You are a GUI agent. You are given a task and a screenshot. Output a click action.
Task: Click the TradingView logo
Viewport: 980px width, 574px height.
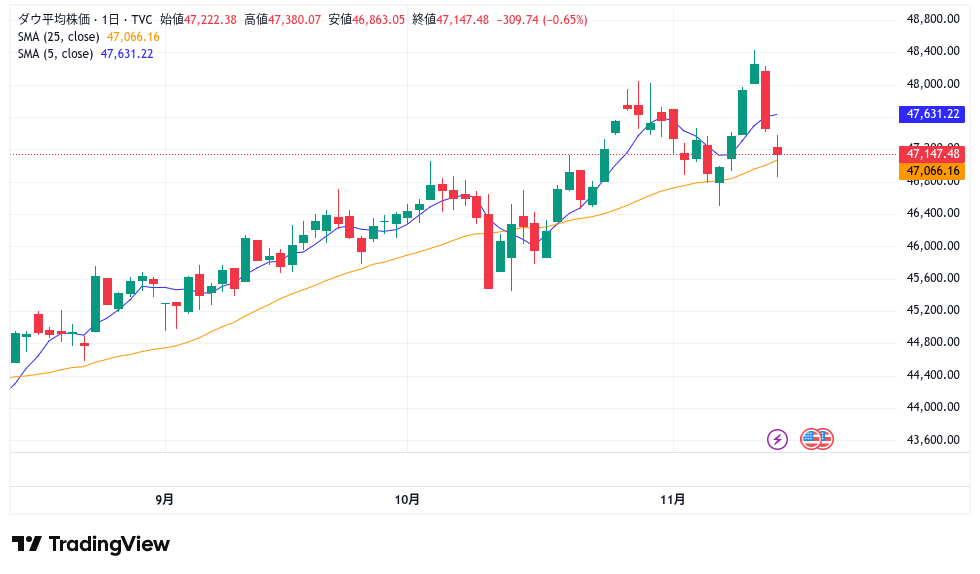[x=91, y=544]
